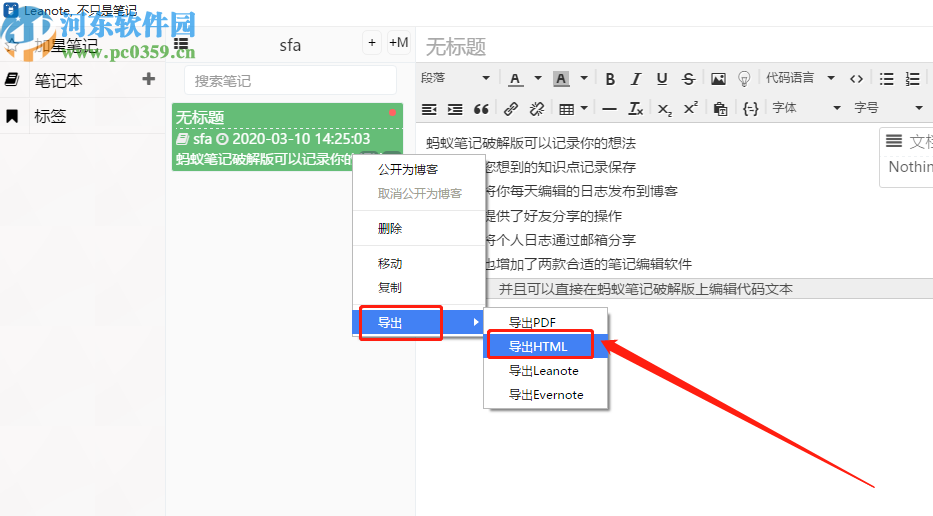The image size is (933, 516).
Task: Apply strikethrough formatting
Action: [x=688, y=79]
